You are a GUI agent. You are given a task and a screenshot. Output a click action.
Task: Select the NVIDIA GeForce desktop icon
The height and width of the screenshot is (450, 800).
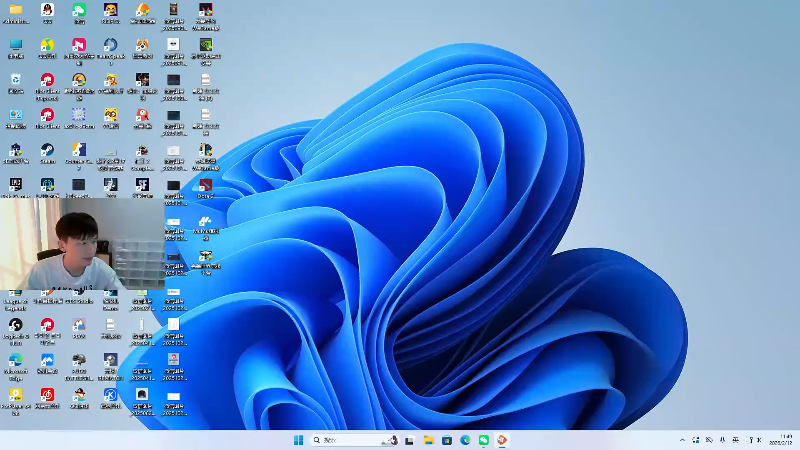pos(205,45)
